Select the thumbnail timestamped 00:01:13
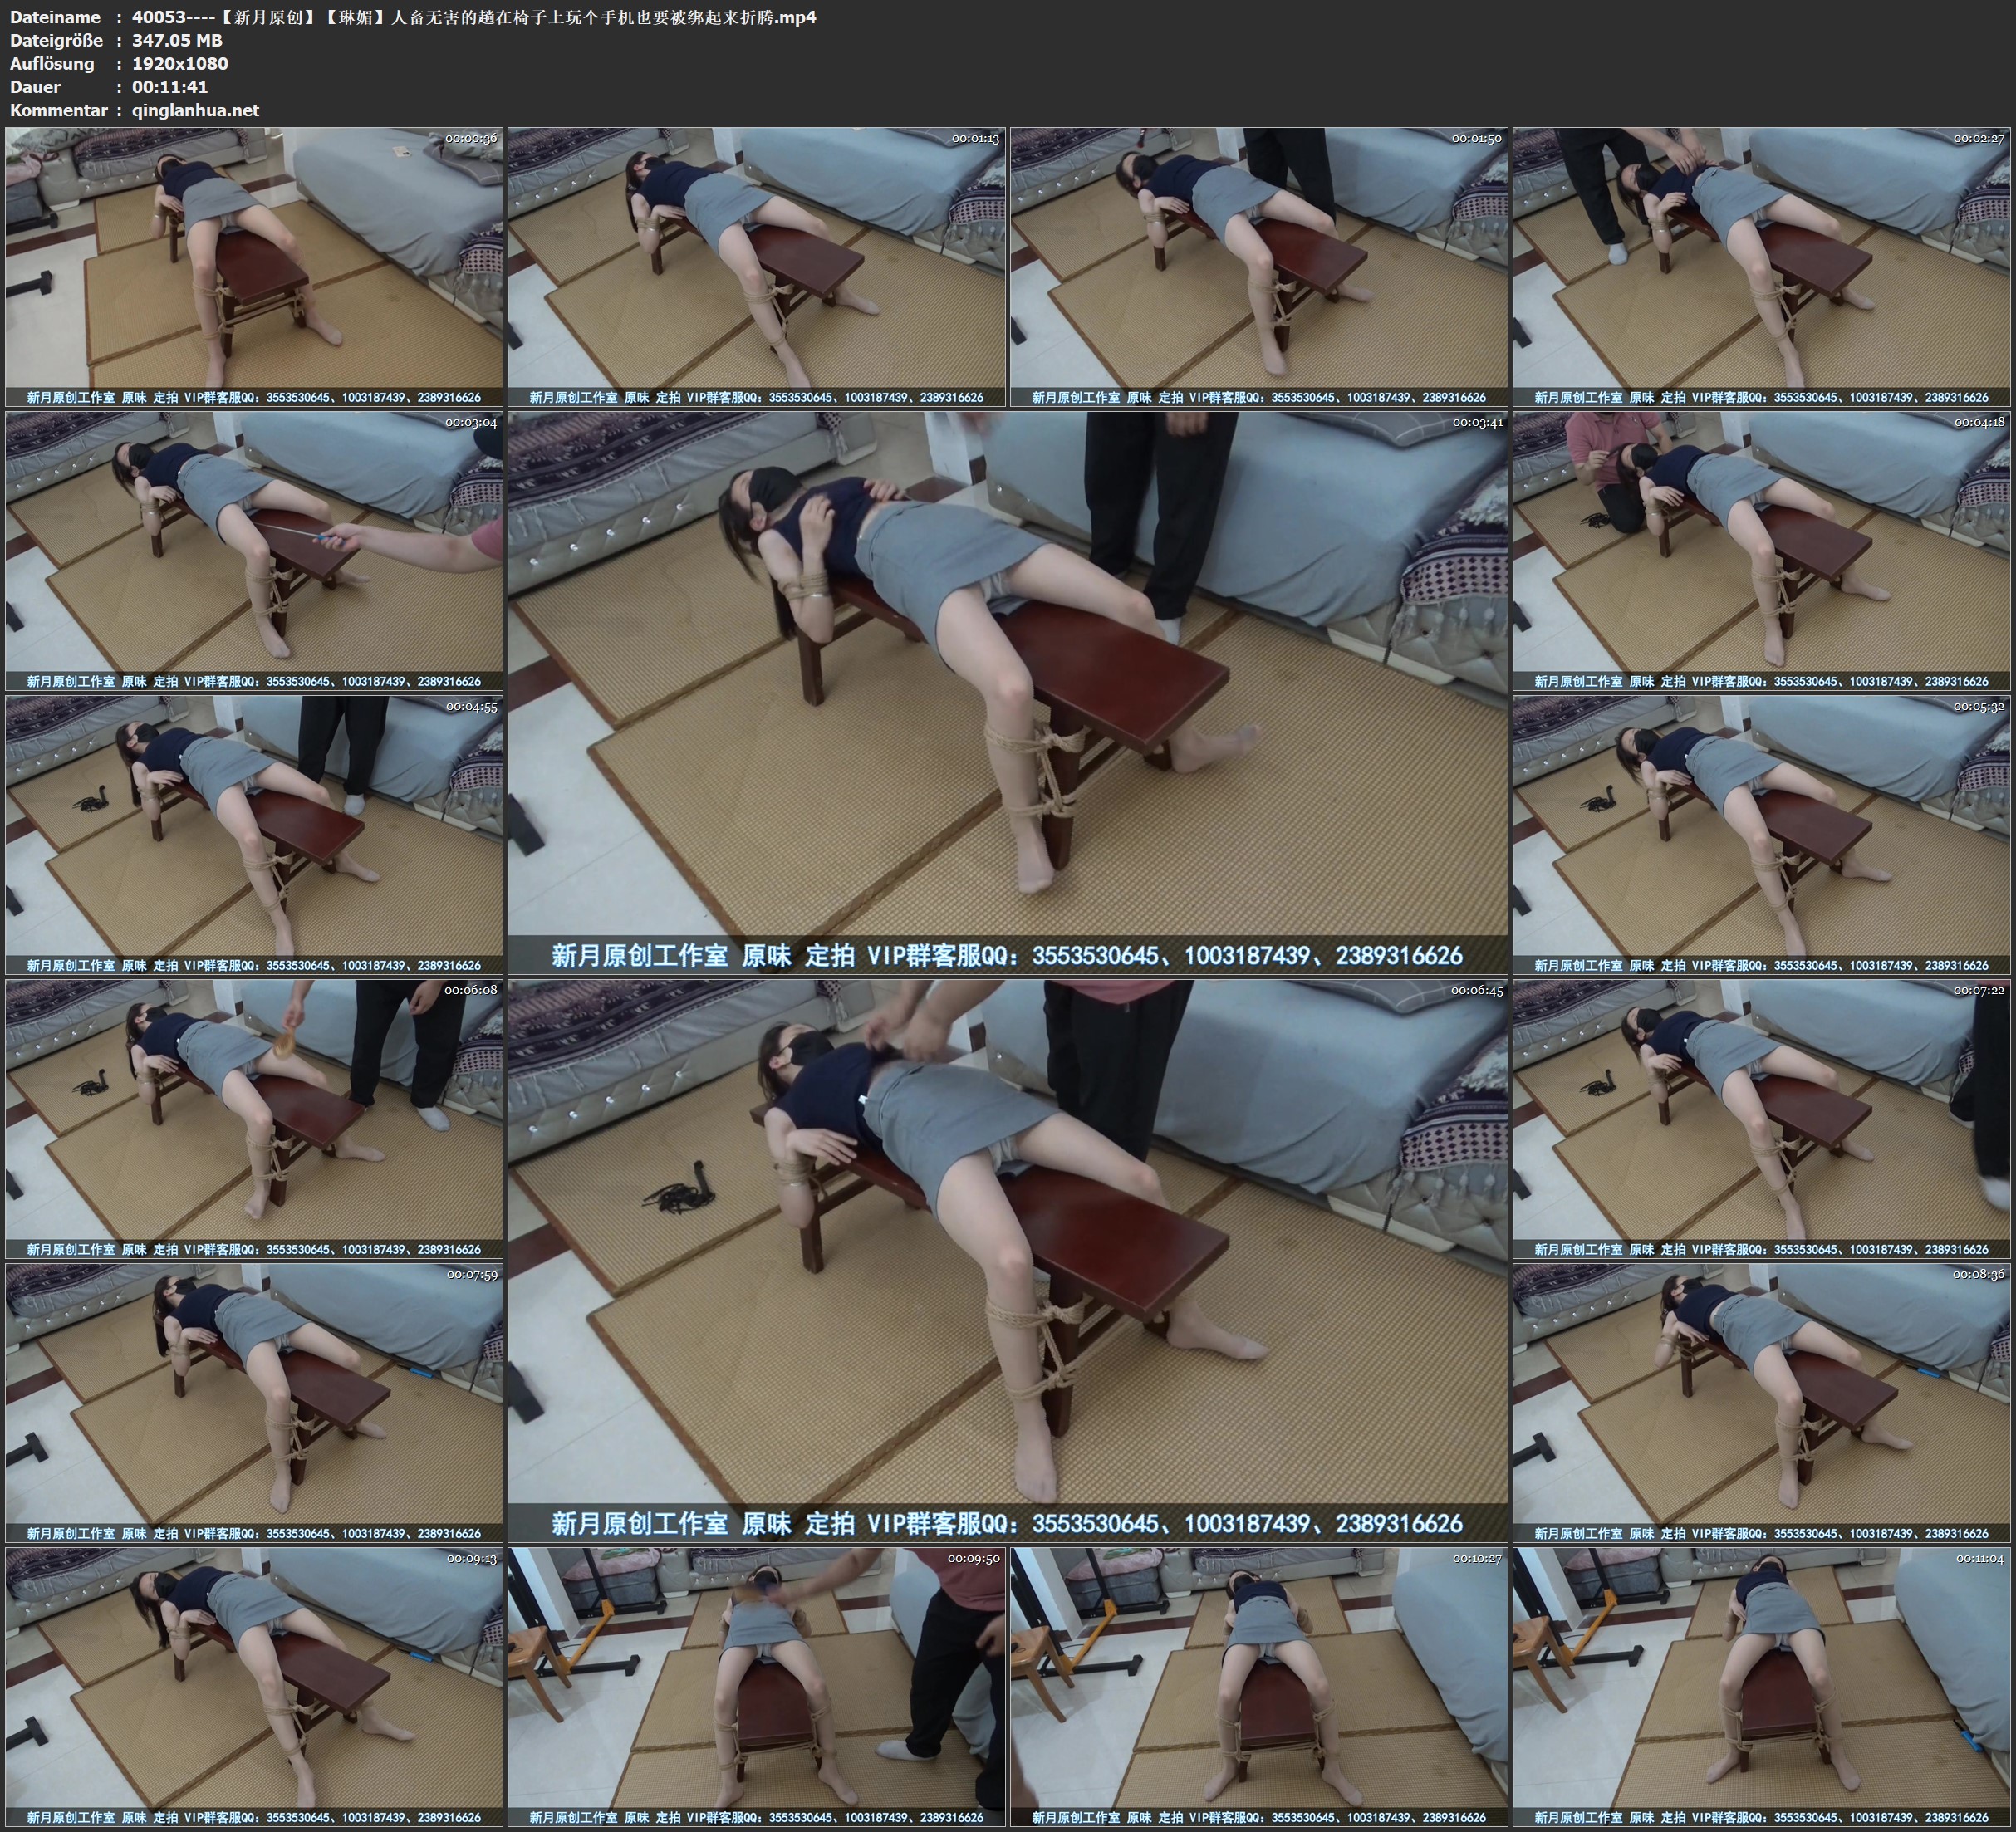 (757, 266)
